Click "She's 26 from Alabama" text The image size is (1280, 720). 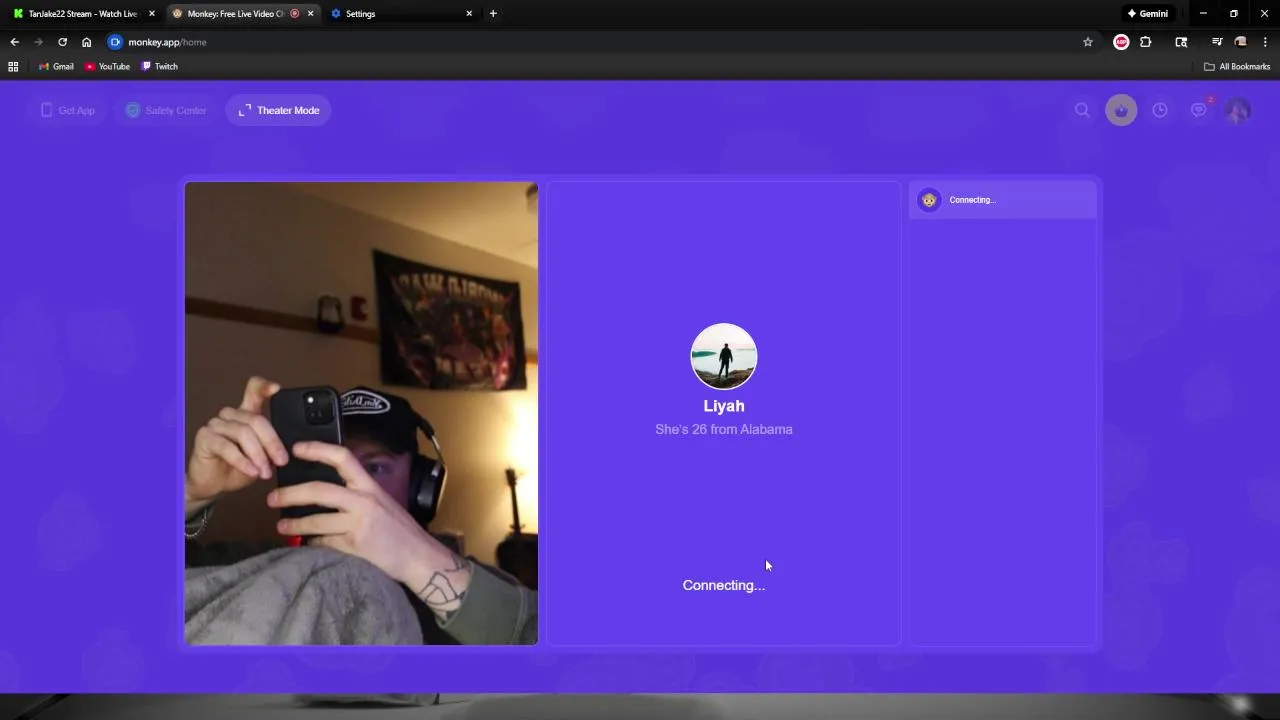[x=724, y=429]
